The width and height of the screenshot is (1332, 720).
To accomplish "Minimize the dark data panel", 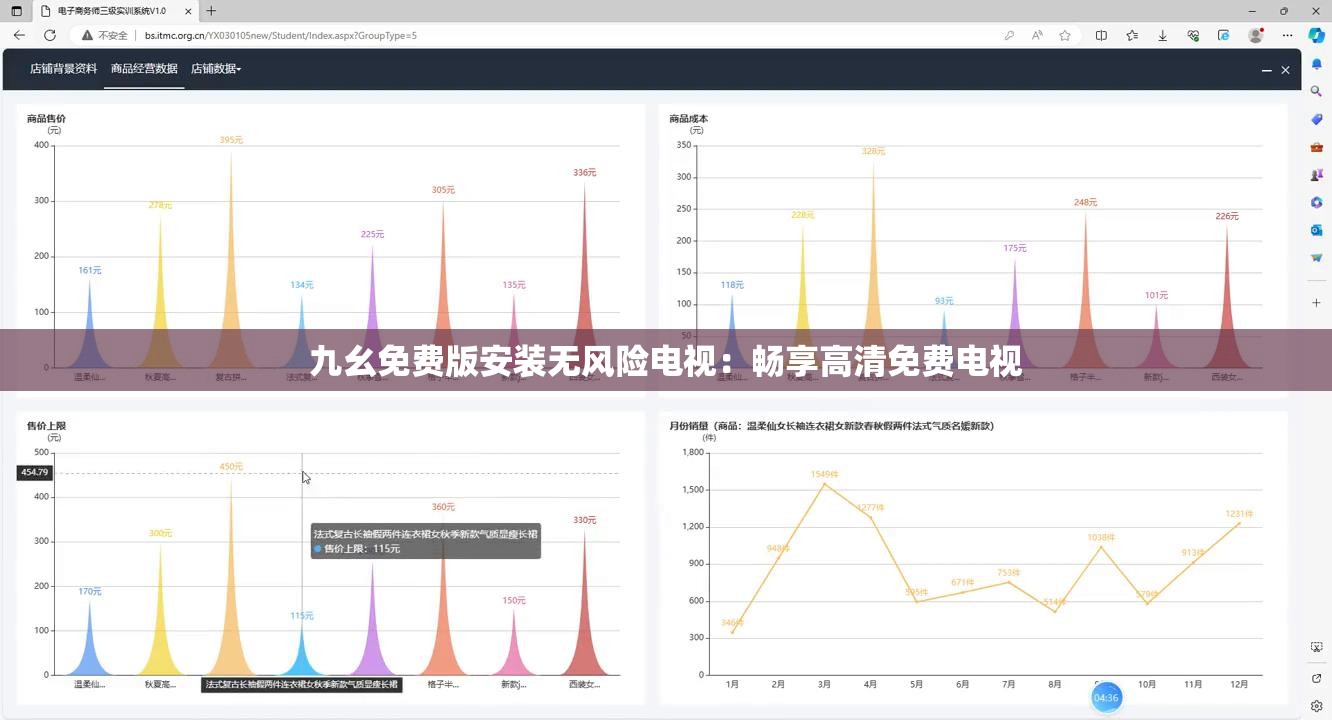I will (x=1266, y=70).
